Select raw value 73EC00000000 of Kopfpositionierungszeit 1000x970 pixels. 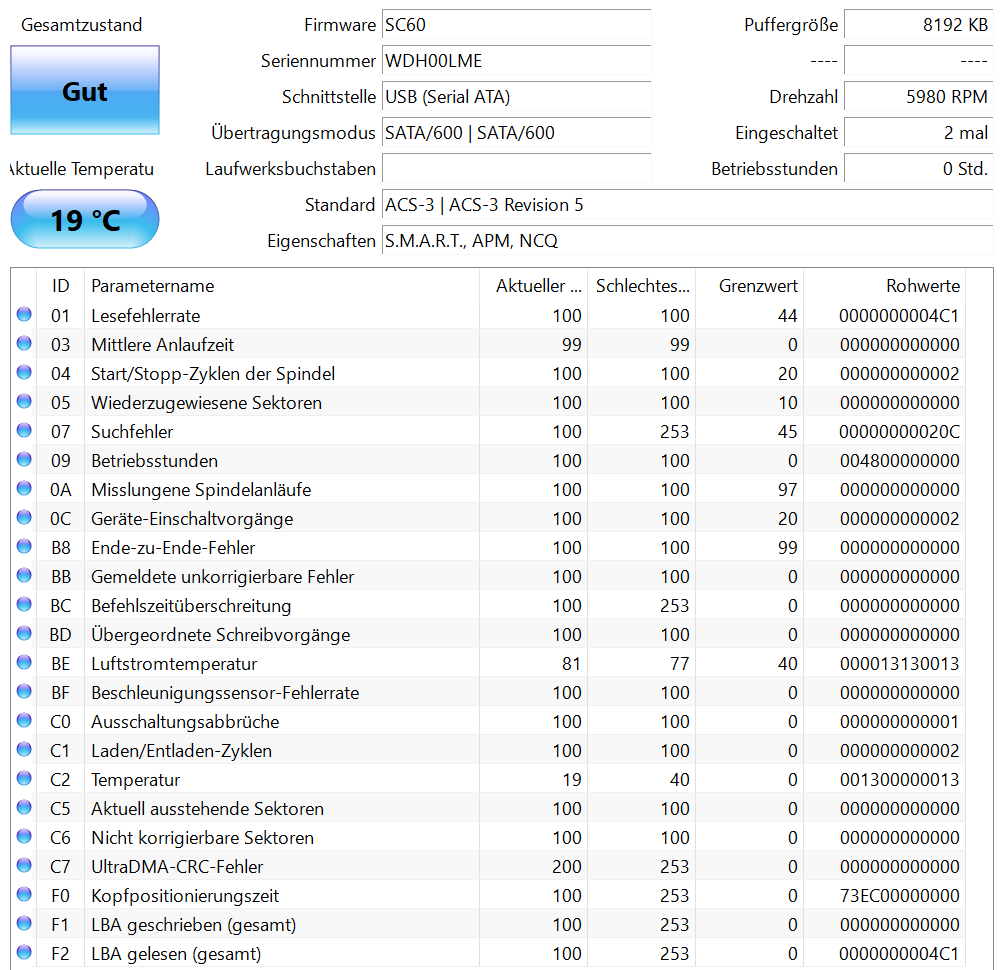899,896
